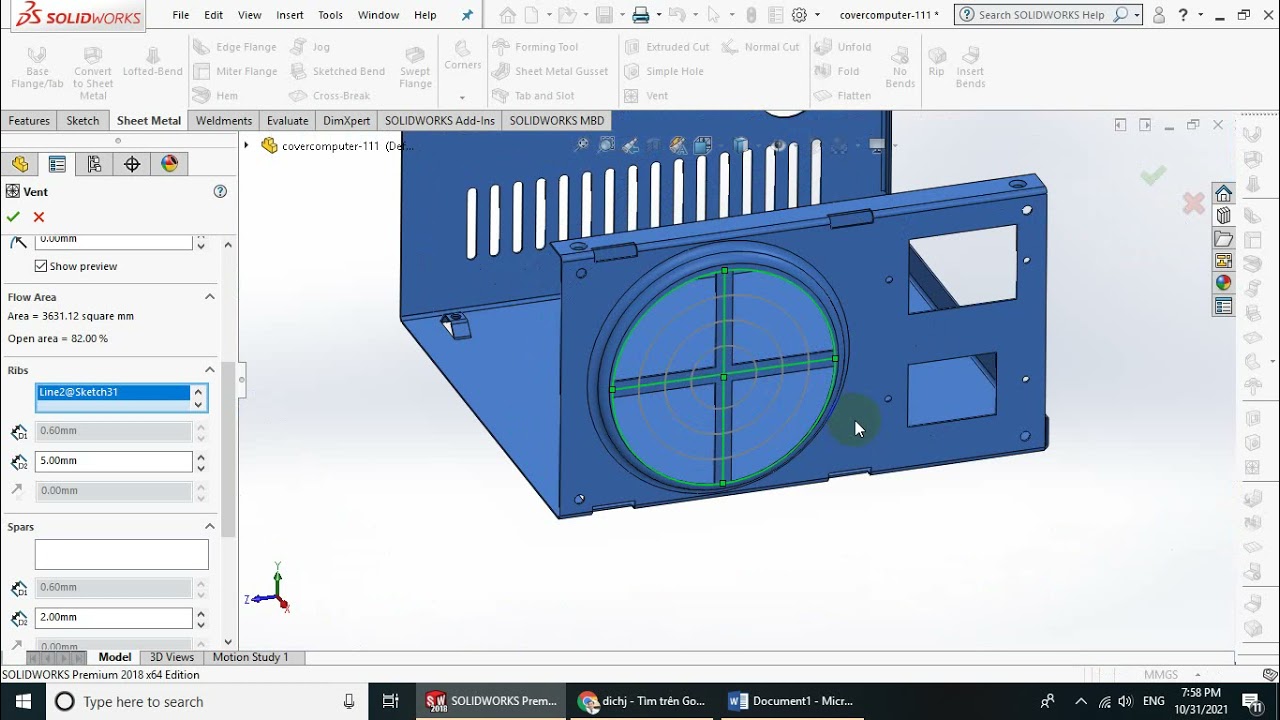
Task: Select the 3D Views bottom tab
Action: pyautogui.click(x=172, y=657)
